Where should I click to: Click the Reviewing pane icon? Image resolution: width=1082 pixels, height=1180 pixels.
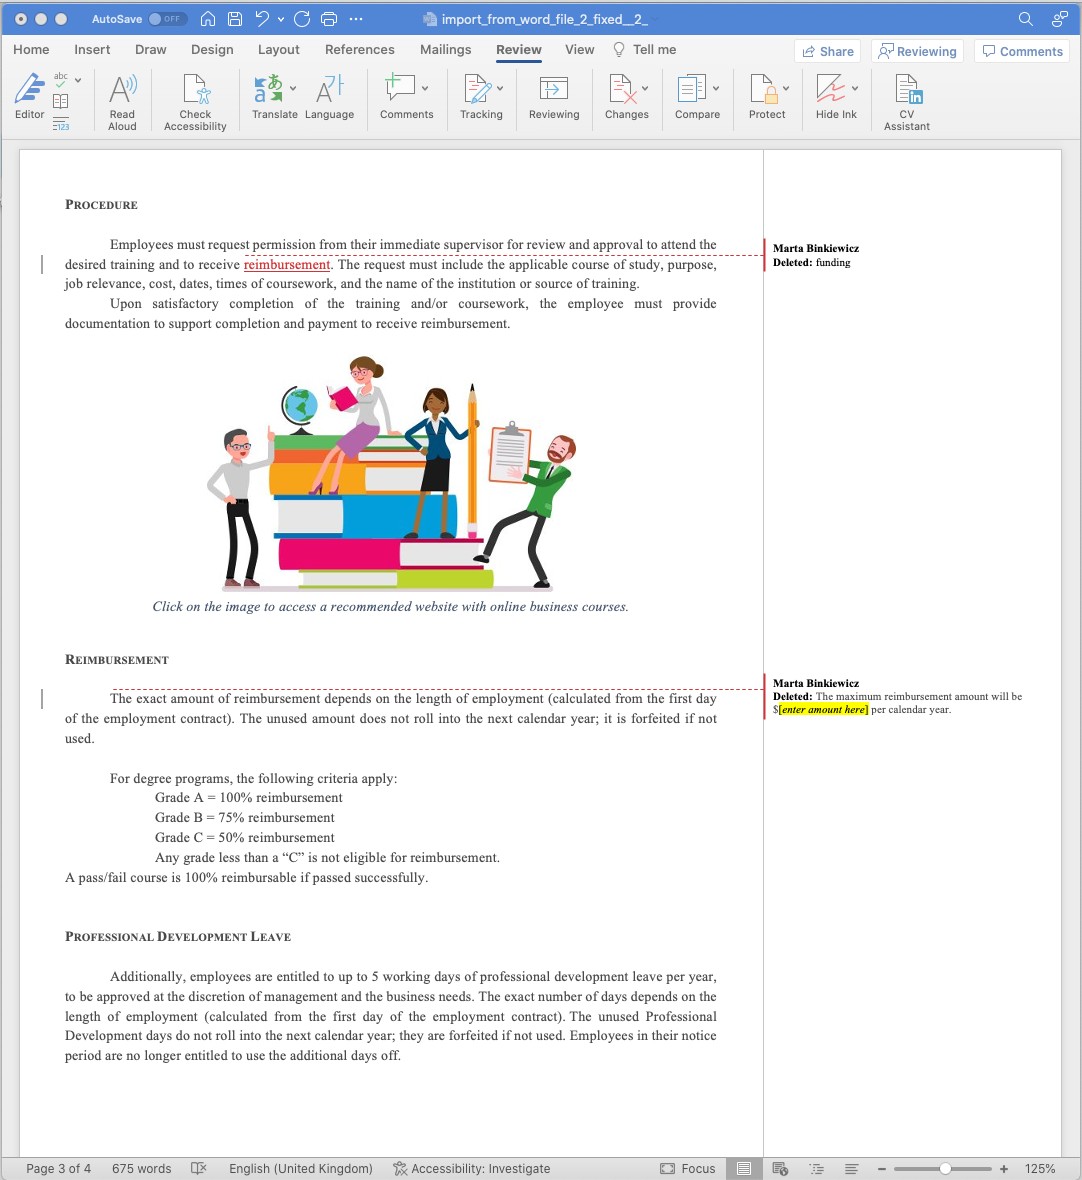[x=553, y=95]
